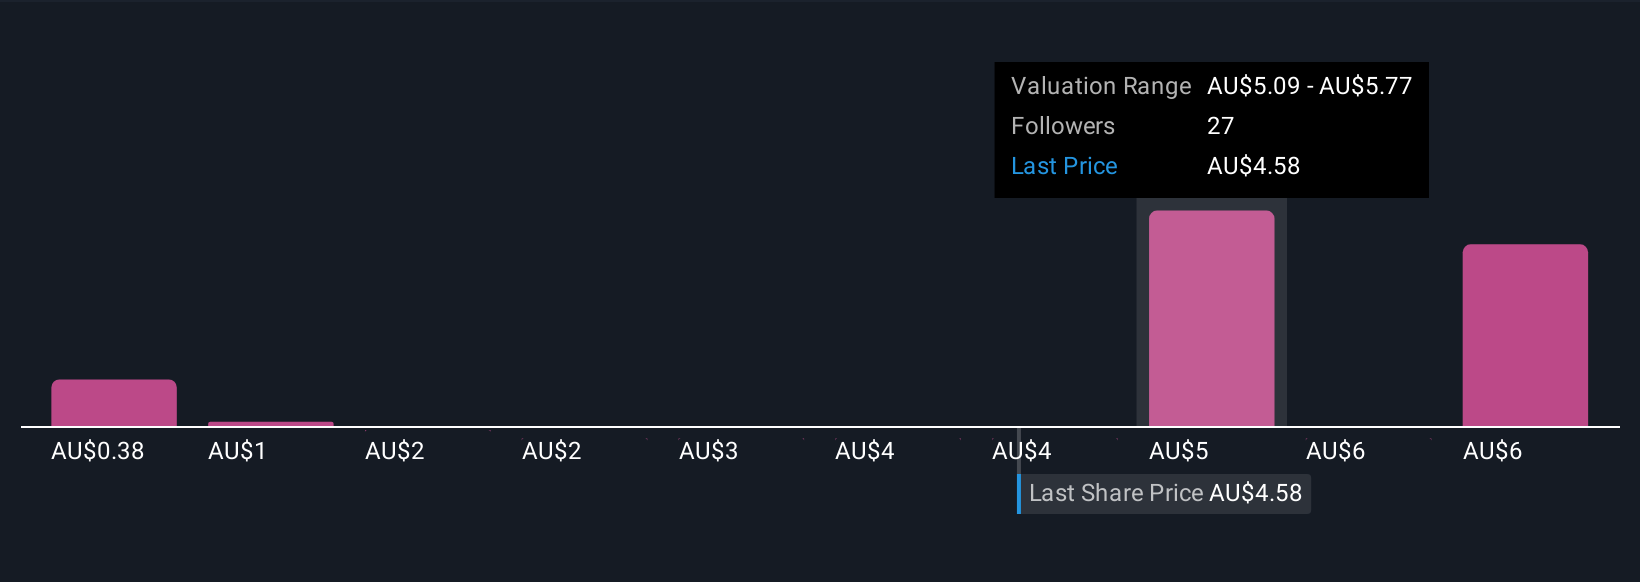Click the Last Share Price AU$4.58 label
Screen dimensions: 1640x582
(1165, 493)
